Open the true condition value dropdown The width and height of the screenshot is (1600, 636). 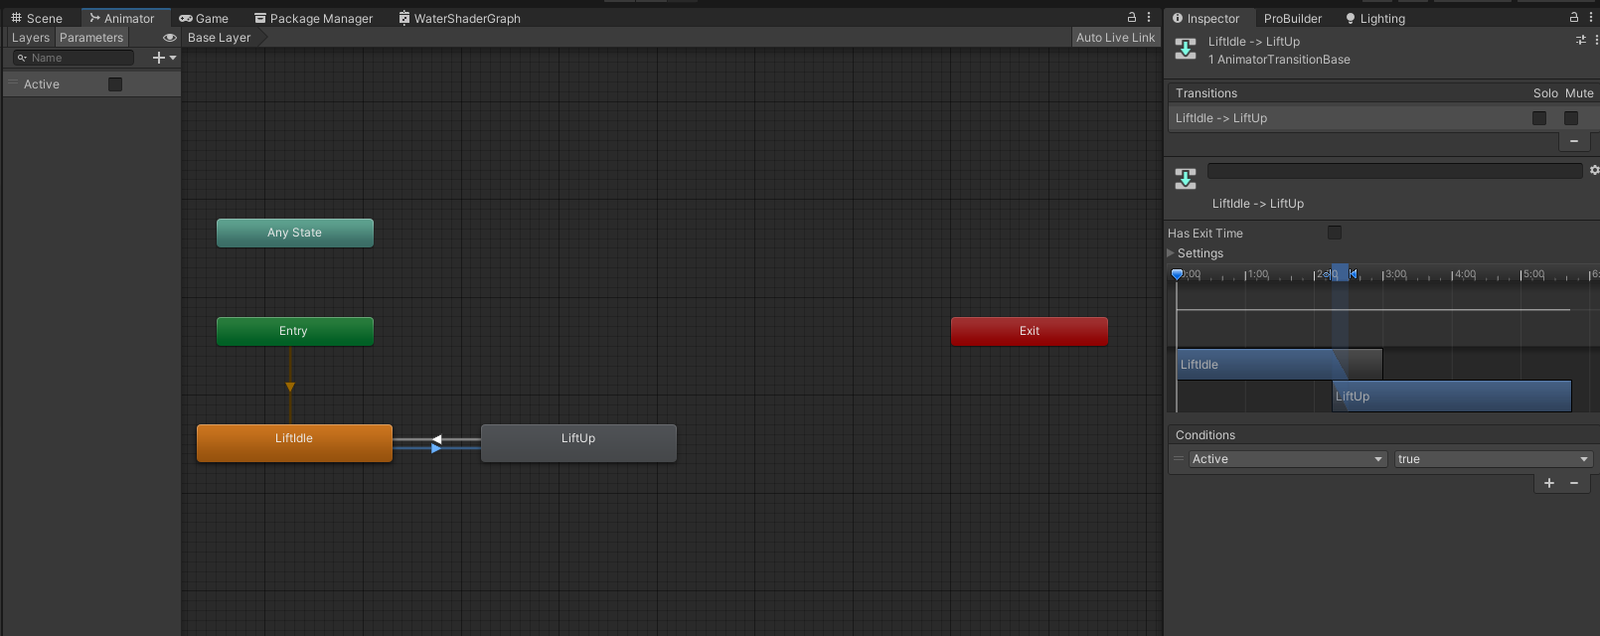1493,459
